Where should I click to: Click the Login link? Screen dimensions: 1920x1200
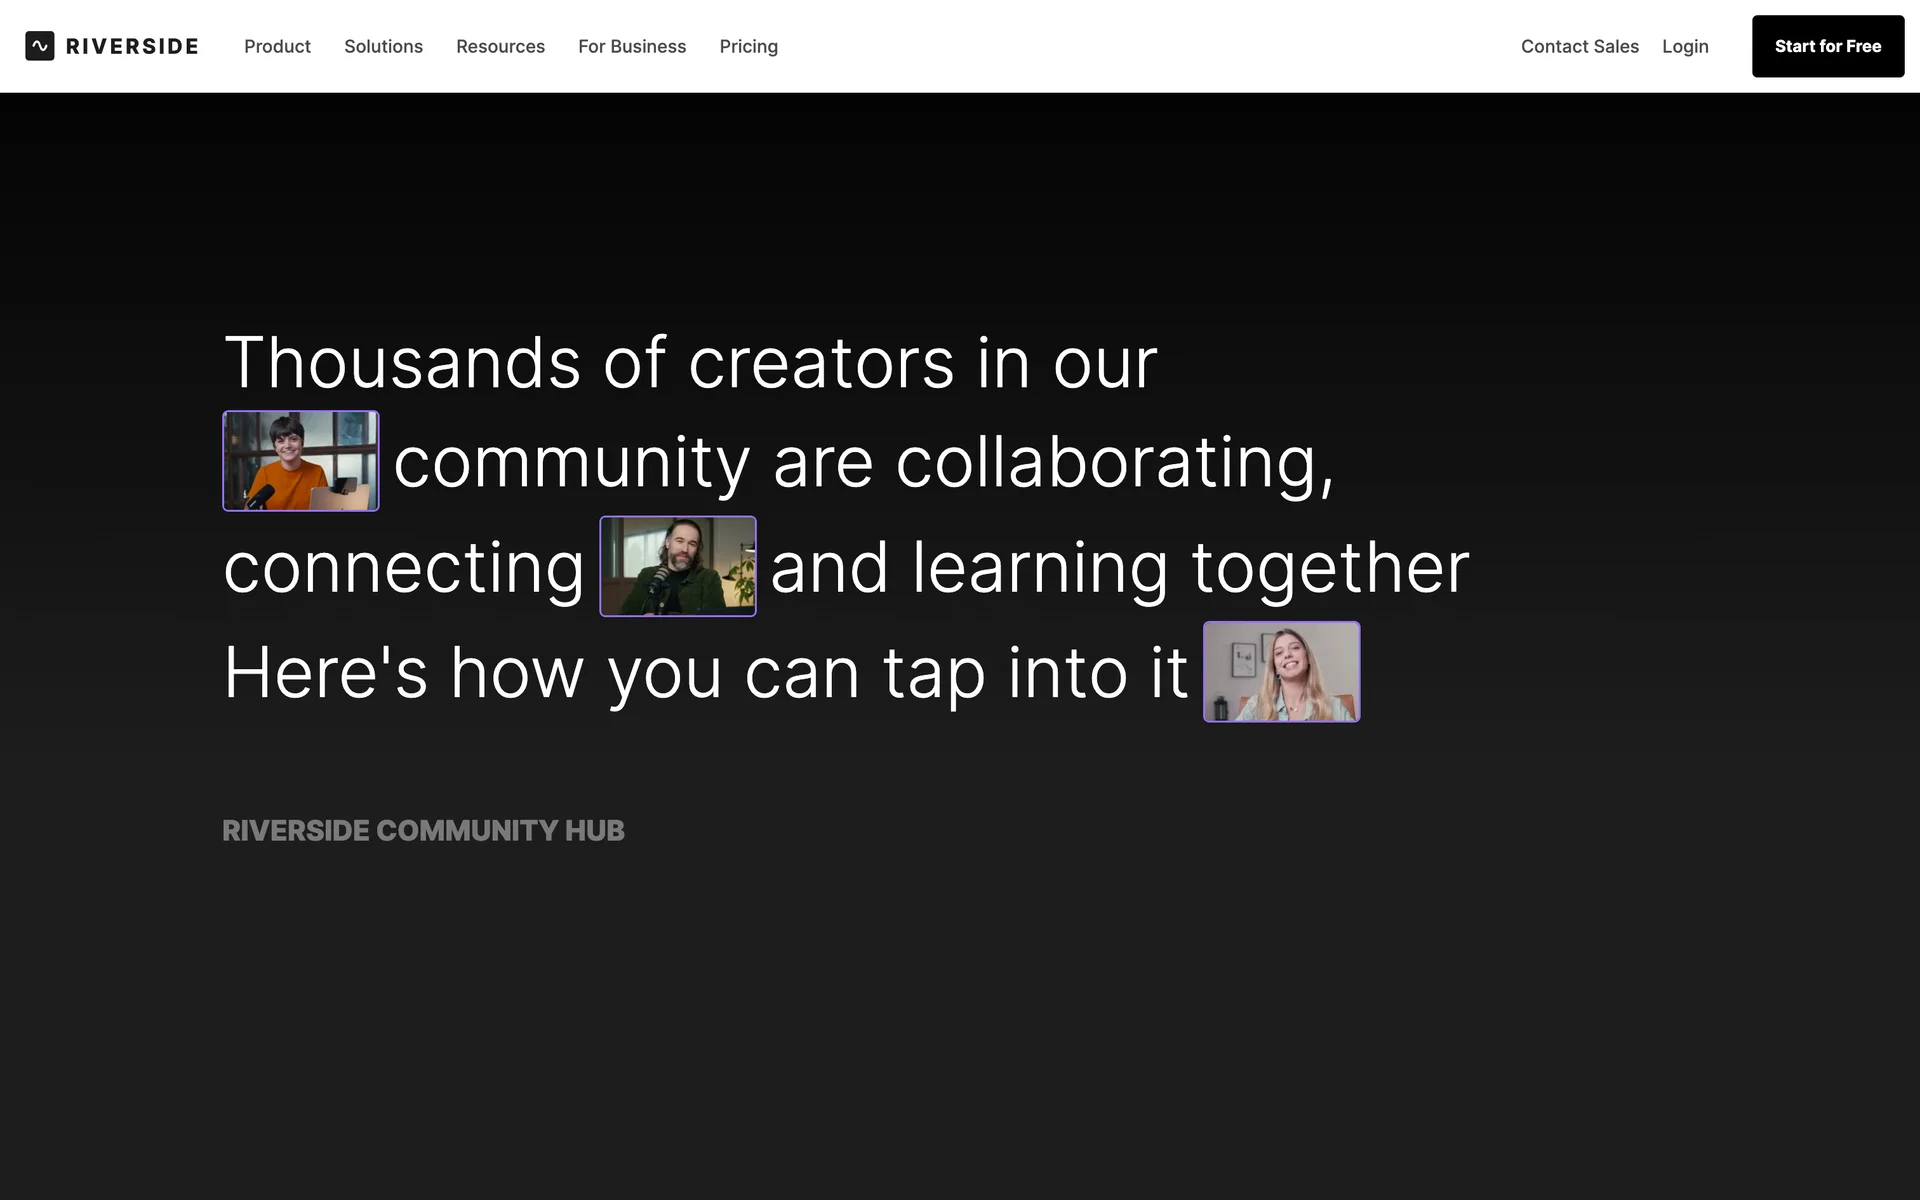pyautogui.click(x=1685, y=46)
